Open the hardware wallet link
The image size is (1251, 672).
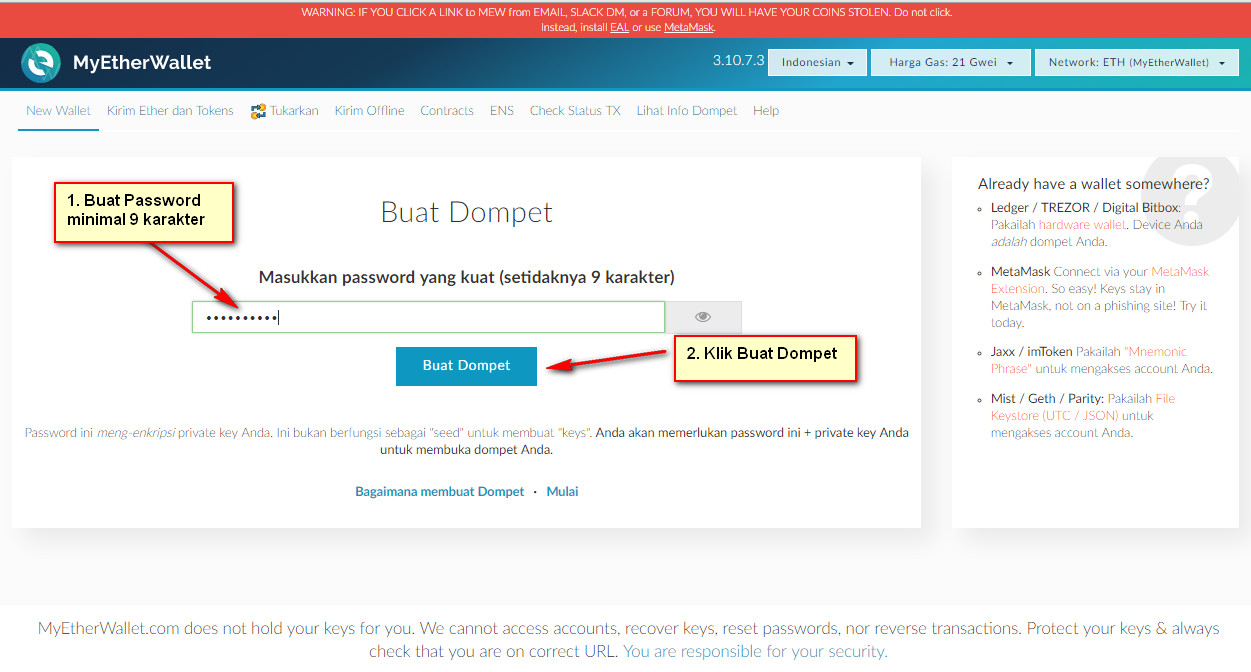pos(1082,225)
